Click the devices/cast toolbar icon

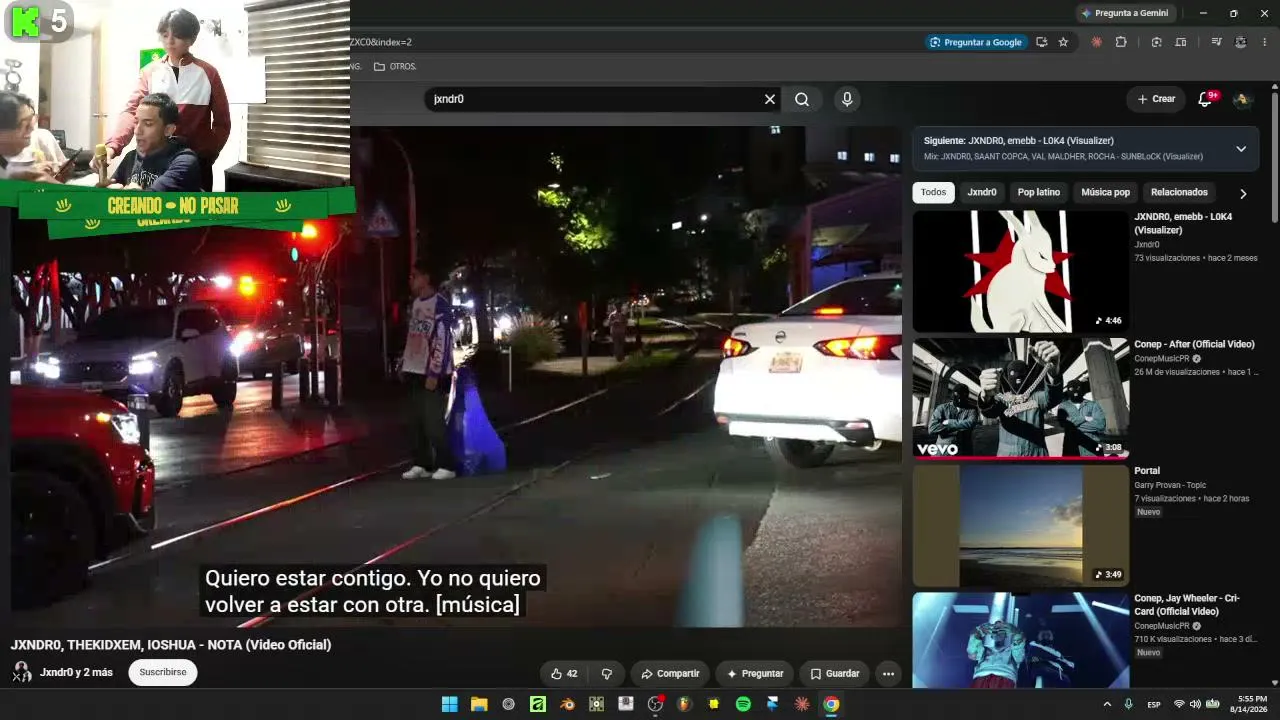pyautogui.click(x=1181, y=42)
